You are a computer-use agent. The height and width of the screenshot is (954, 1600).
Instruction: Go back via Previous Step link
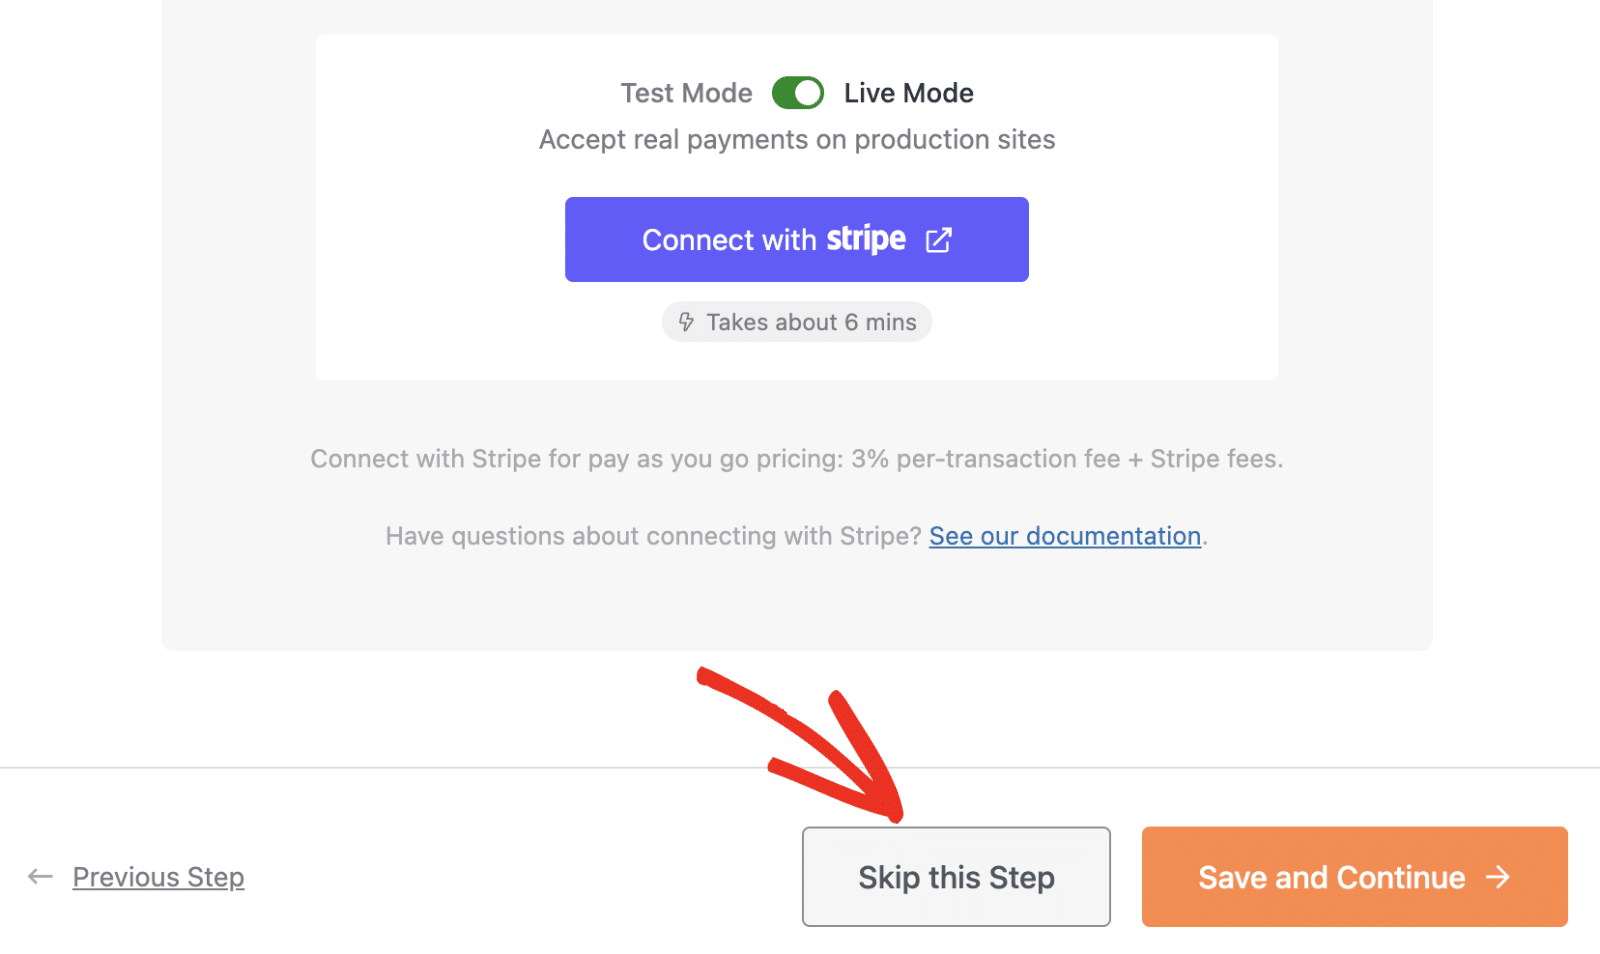point(158,876)
